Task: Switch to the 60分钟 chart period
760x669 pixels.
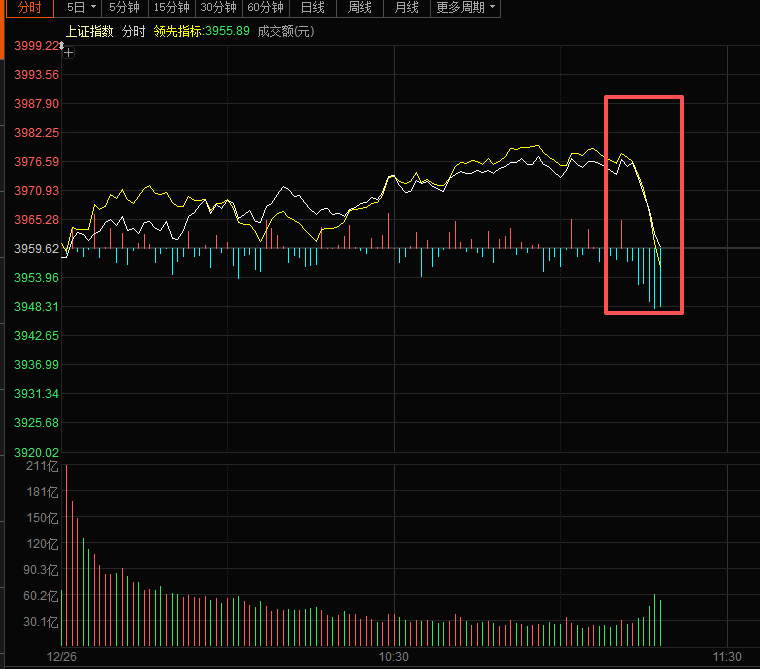Action: (x=266, y=8)
